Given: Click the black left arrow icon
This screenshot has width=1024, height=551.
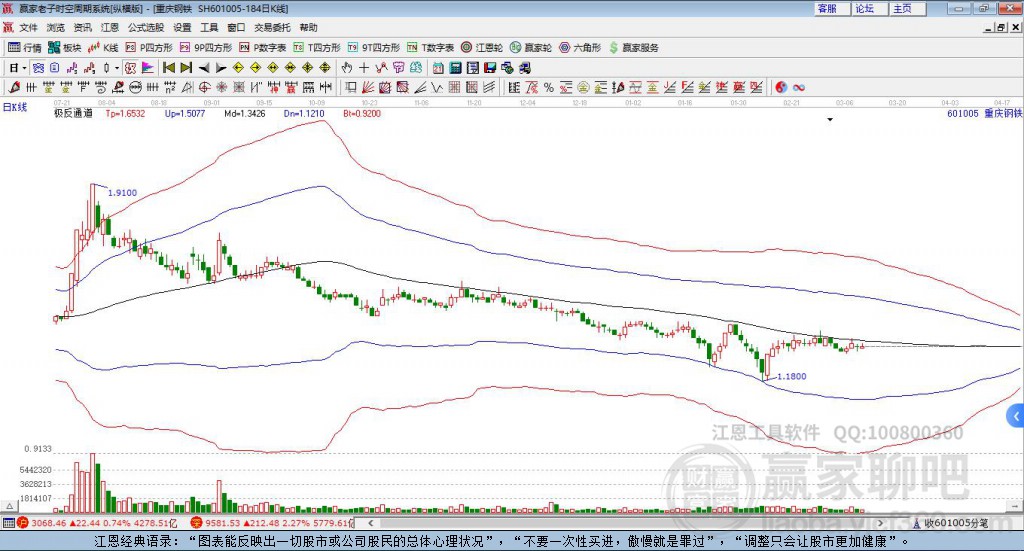Looking at the screenshot, I should tap(204, 68).
